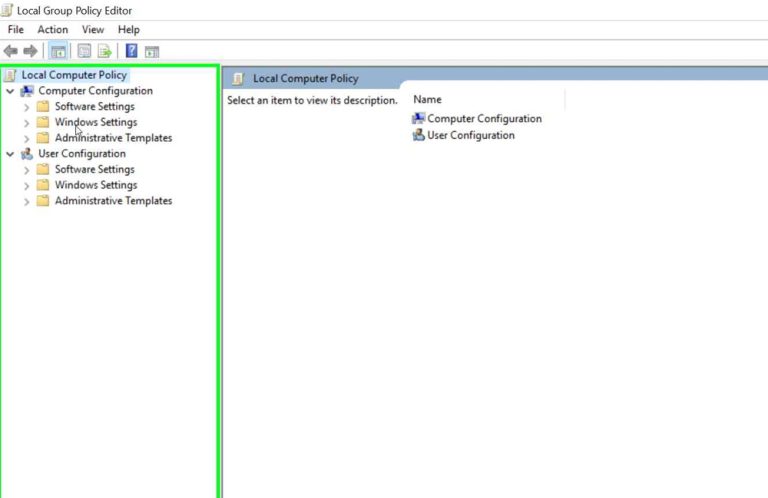The height and width of the screenshot is (498, 768).
Task: Open Properties from the toolbar icon
Action: [84, 51]
